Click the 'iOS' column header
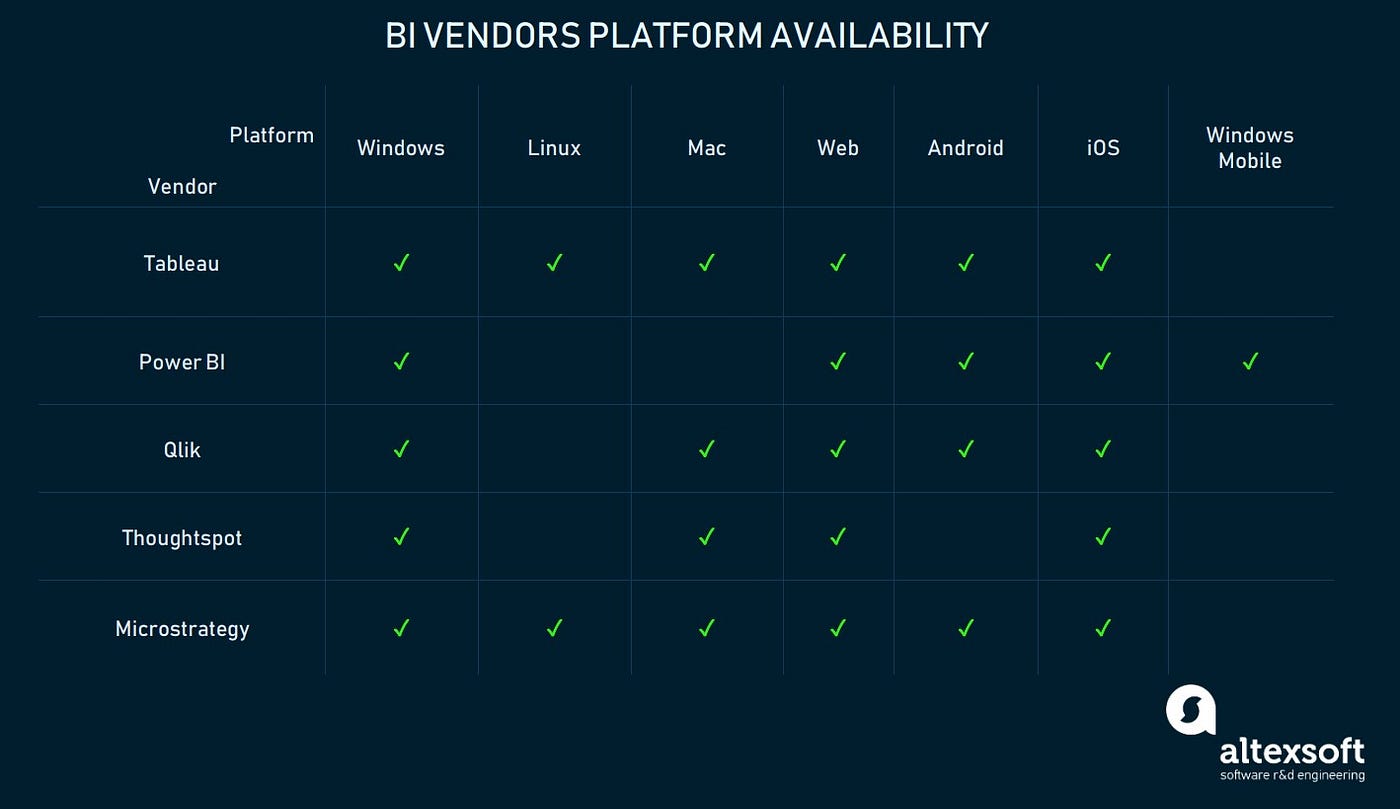The image size is (1400, 809). point(1103,148)
